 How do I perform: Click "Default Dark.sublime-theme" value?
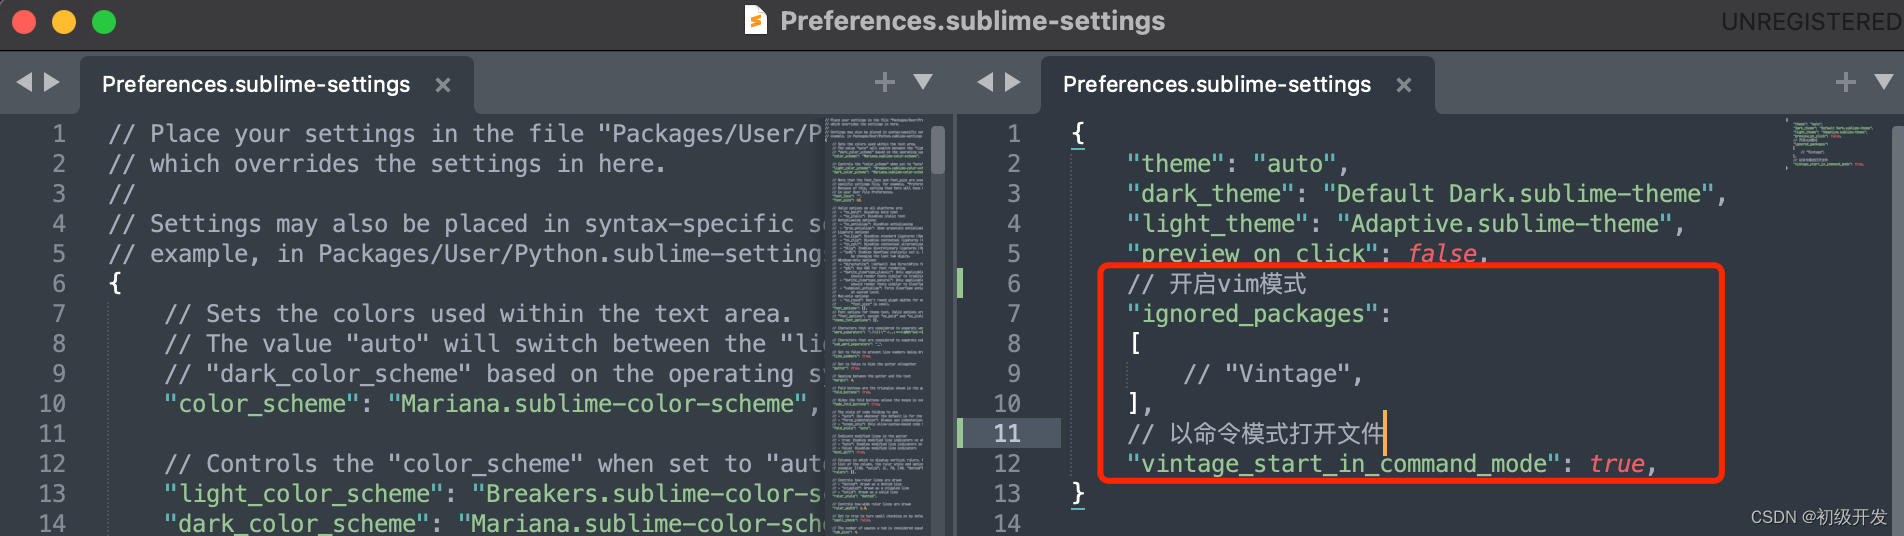pyautogui.click(x=1519, y=194)
